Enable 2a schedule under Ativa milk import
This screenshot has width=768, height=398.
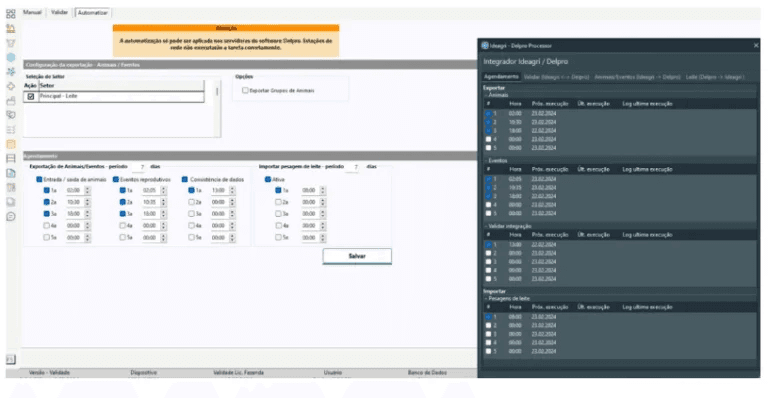tap(278, 202)
